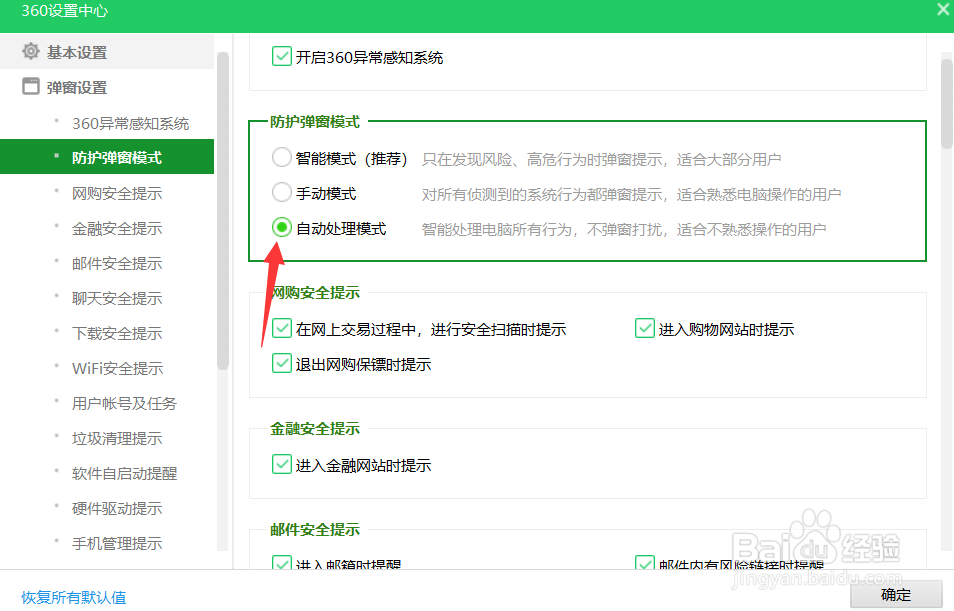Screen dimensions: 954x611
Task: Uncheck 开启360异常感知系统 checkbox
Action: coord(282,57)
